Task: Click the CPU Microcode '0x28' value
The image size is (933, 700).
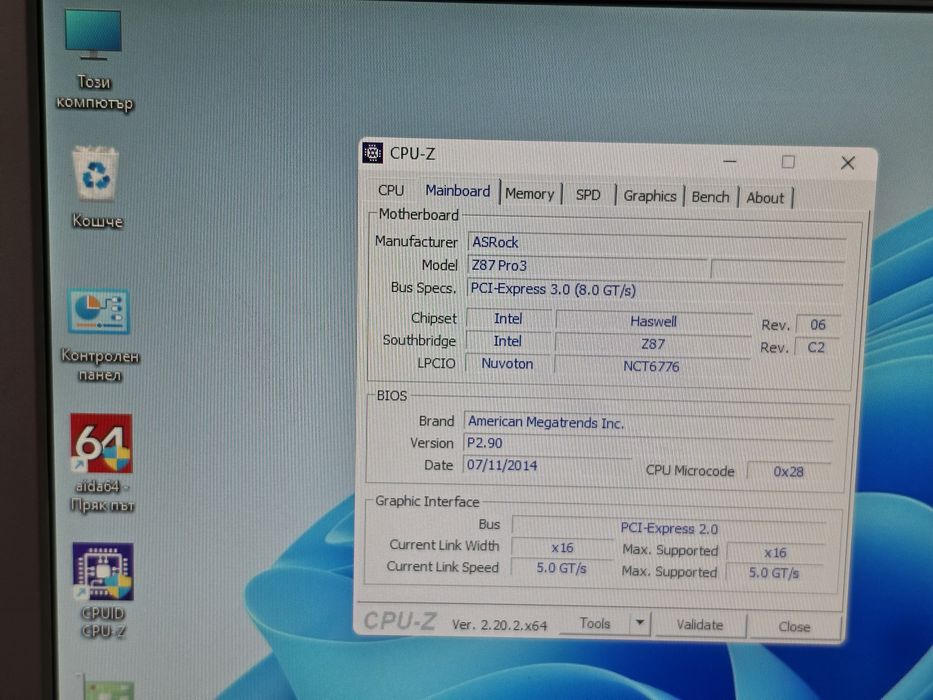Action: coord(788,472)
